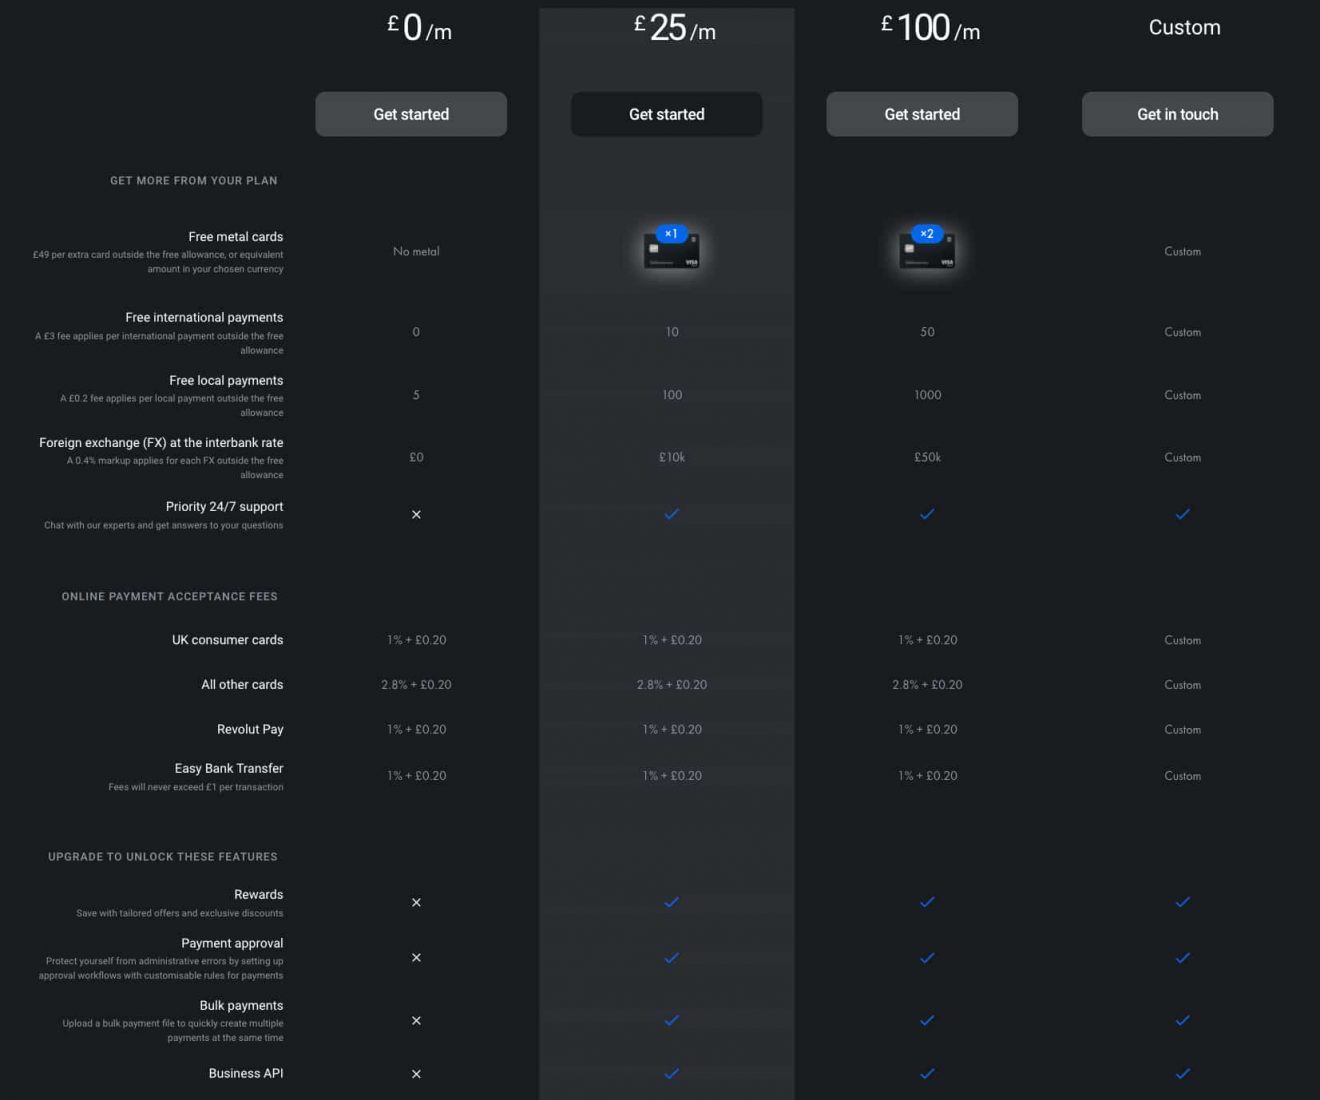Click Custom plan checkmark in Rewards row

tap(1182, 902)
